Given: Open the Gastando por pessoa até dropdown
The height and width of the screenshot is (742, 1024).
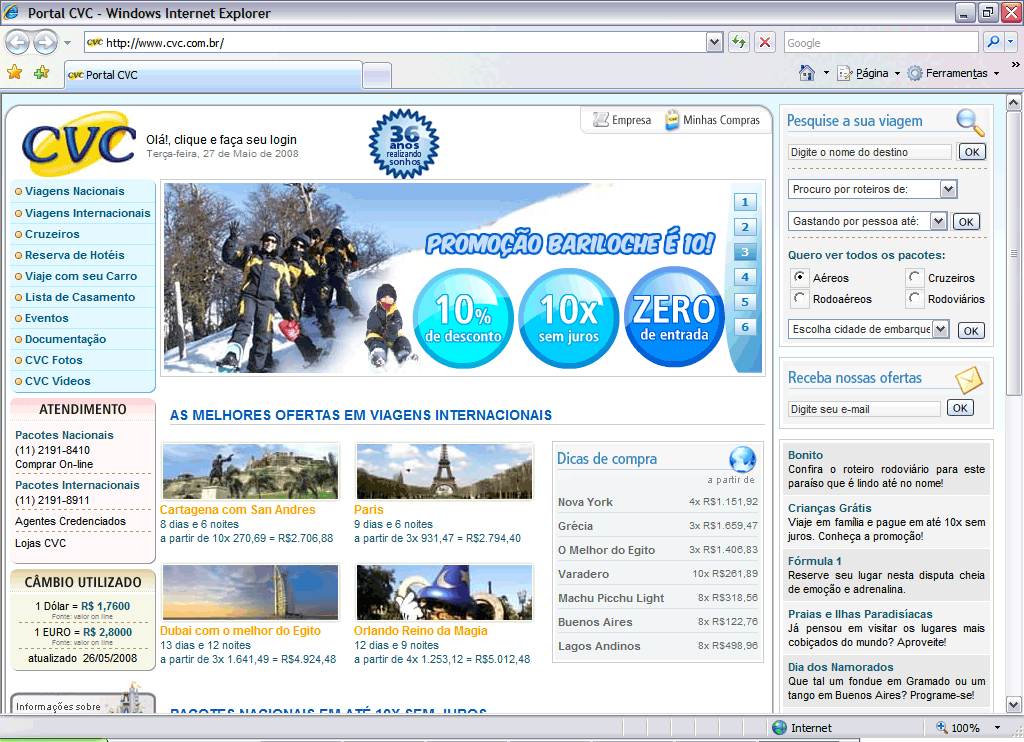Looking at the screenshot, I should (x=938, y=221).
